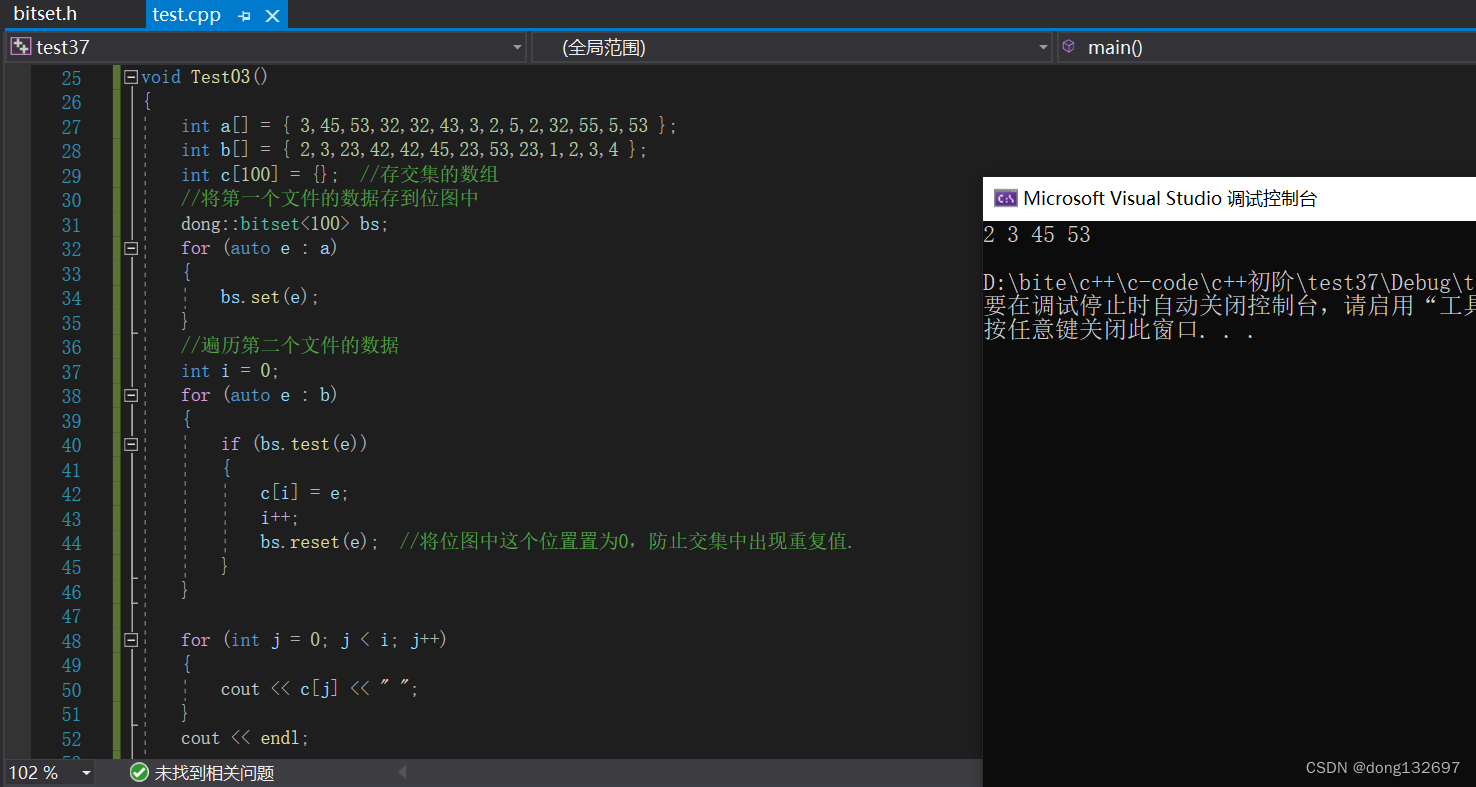Click the cube icon beside main()

pyautogui.click(x=1069, y=46)
